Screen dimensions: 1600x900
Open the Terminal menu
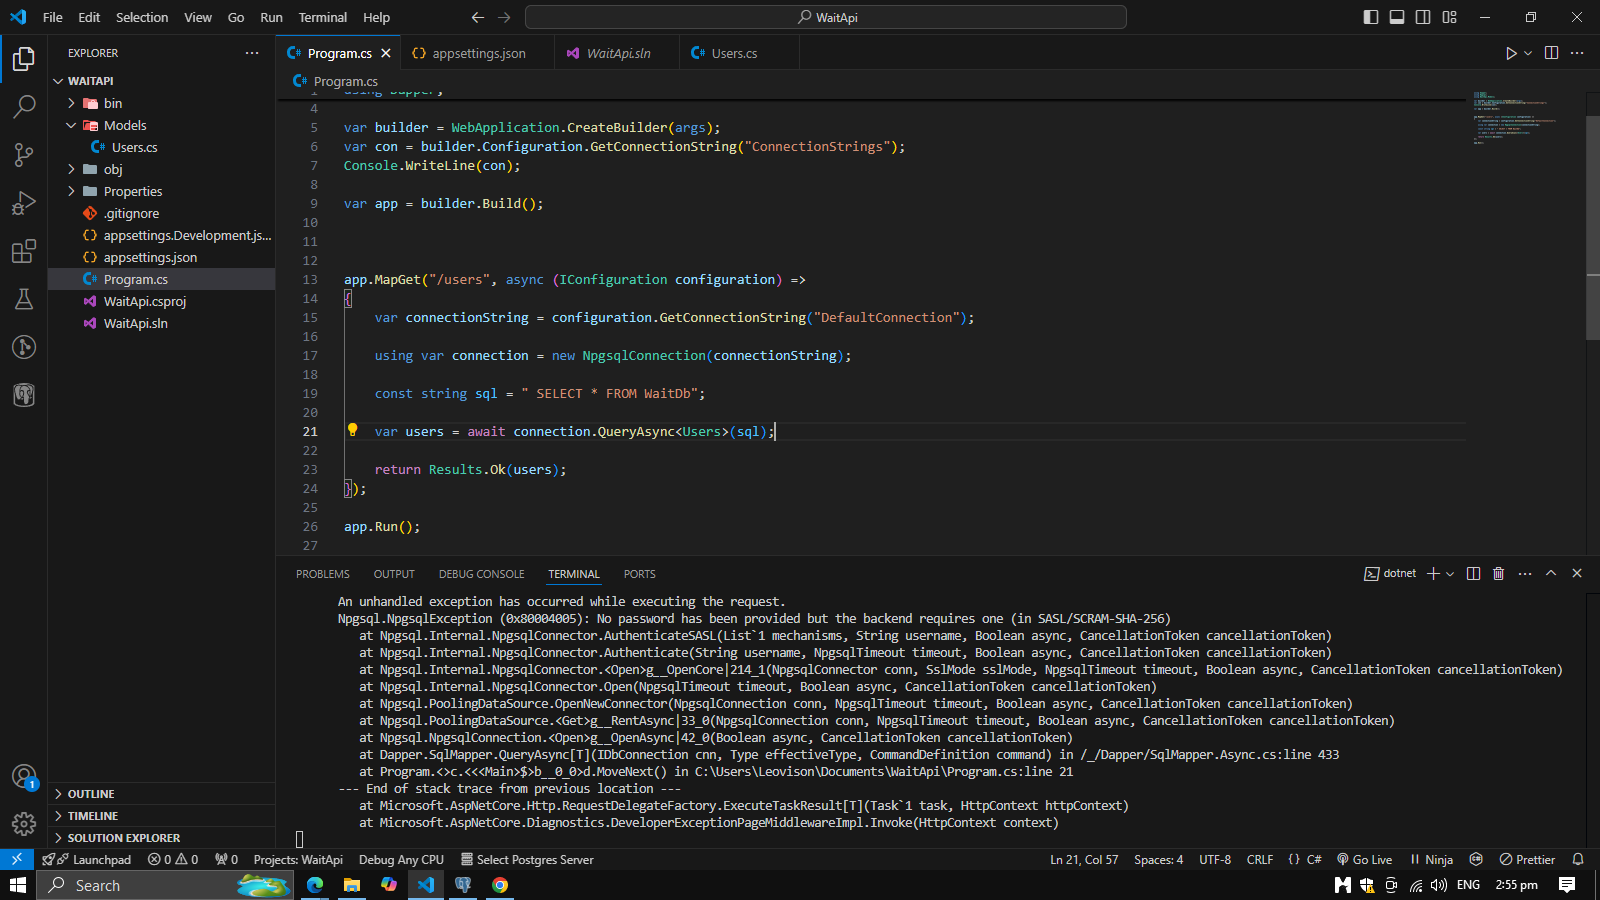322,17
